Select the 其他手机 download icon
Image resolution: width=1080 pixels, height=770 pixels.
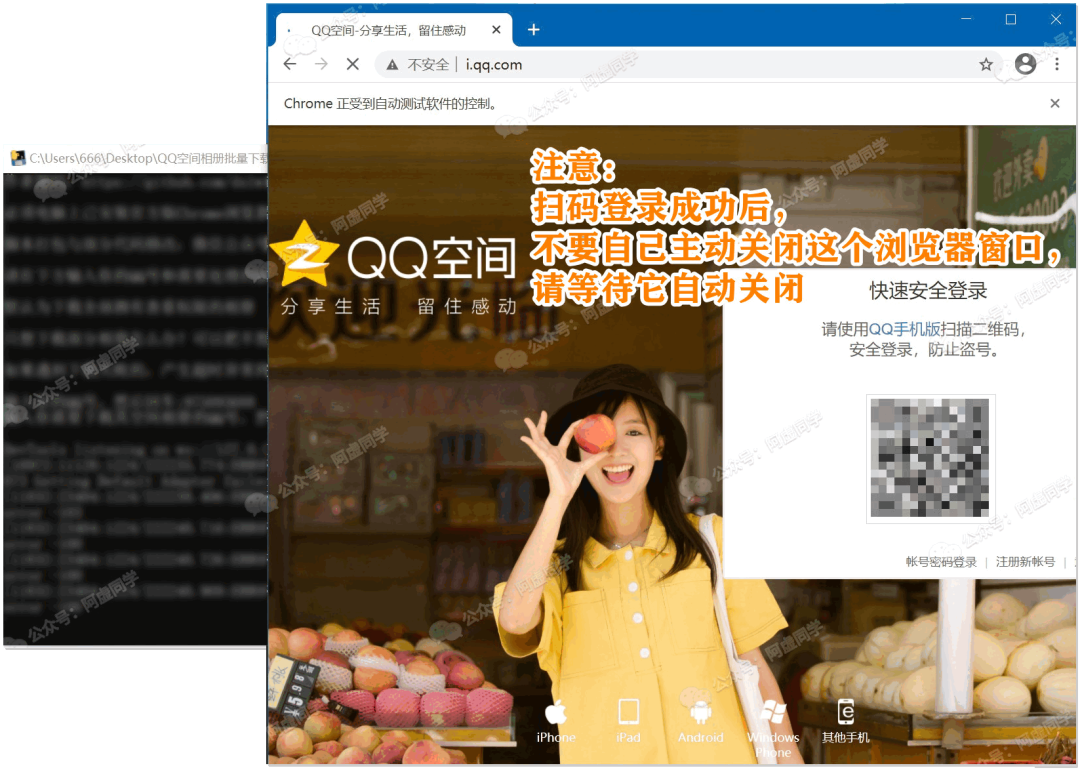(846, 711)
